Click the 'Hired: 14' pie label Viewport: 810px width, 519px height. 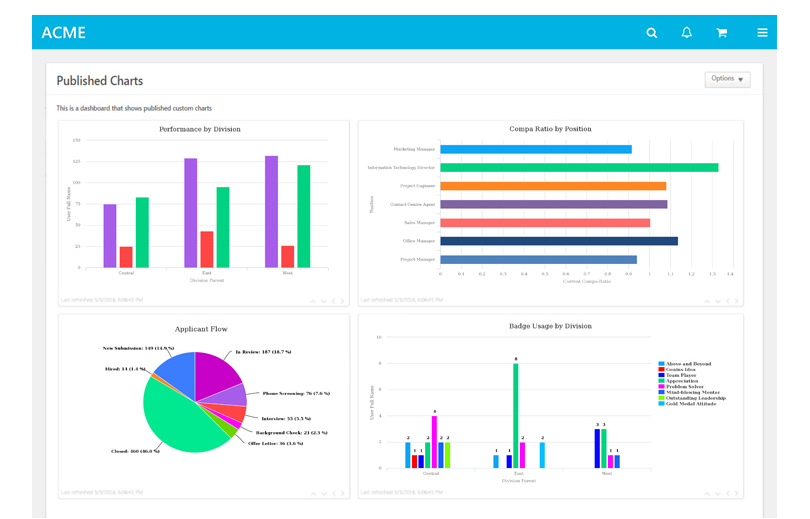(x=125, y=369)
